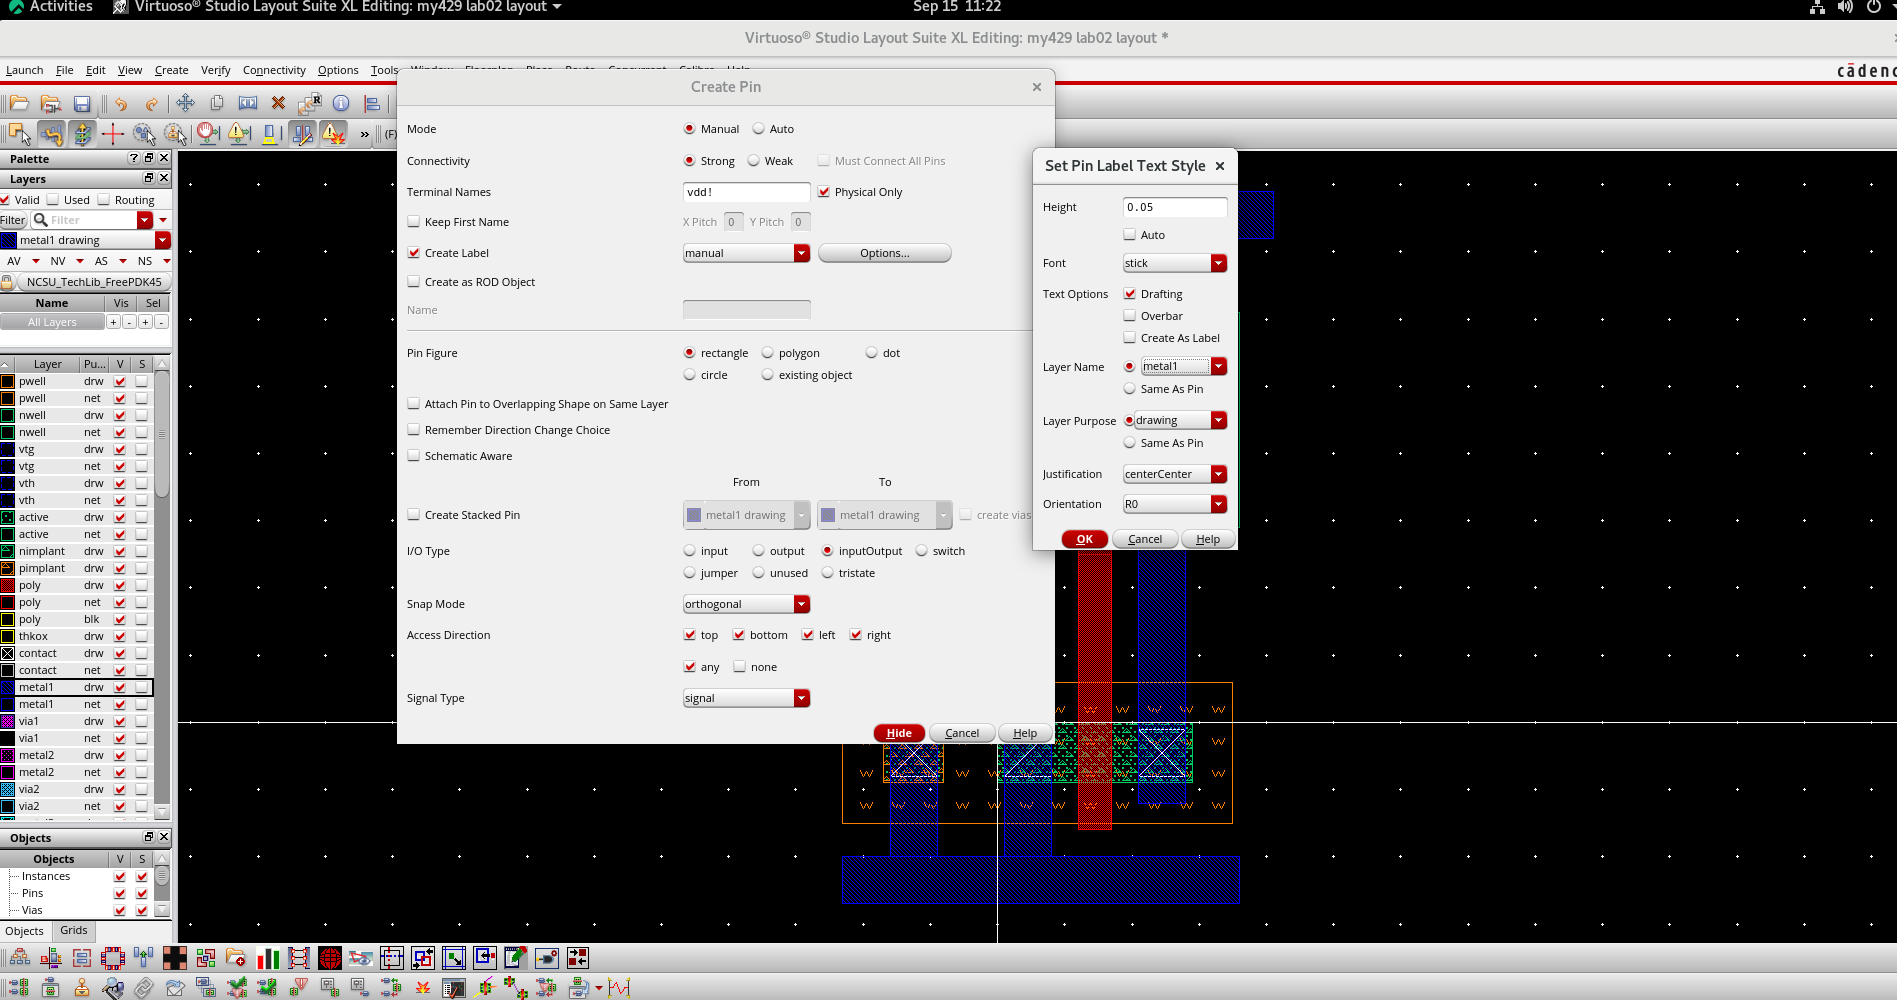Select the Move (four-arrow) tool icon
The width and height of the screenshot is (1897, 1000).
[x=186, y=103]
